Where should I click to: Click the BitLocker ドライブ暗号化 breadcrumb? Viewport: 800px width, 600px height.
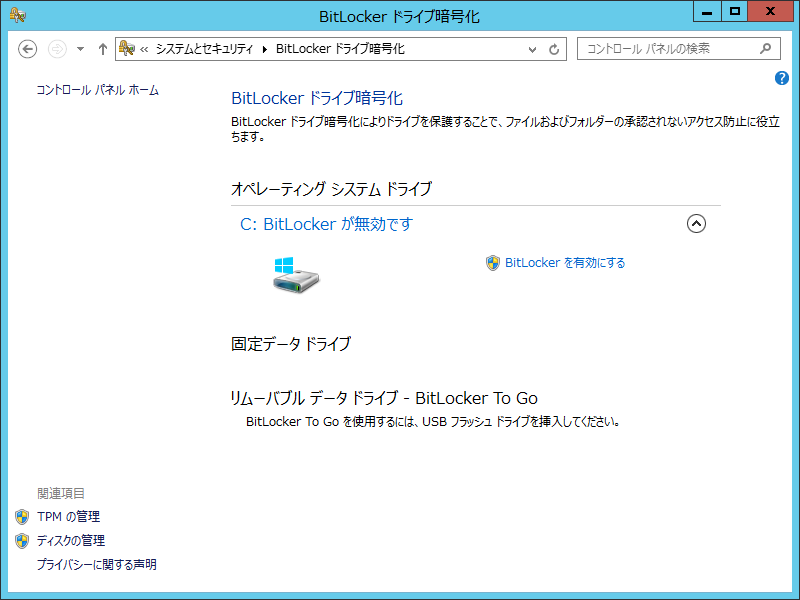click(340, 49)
